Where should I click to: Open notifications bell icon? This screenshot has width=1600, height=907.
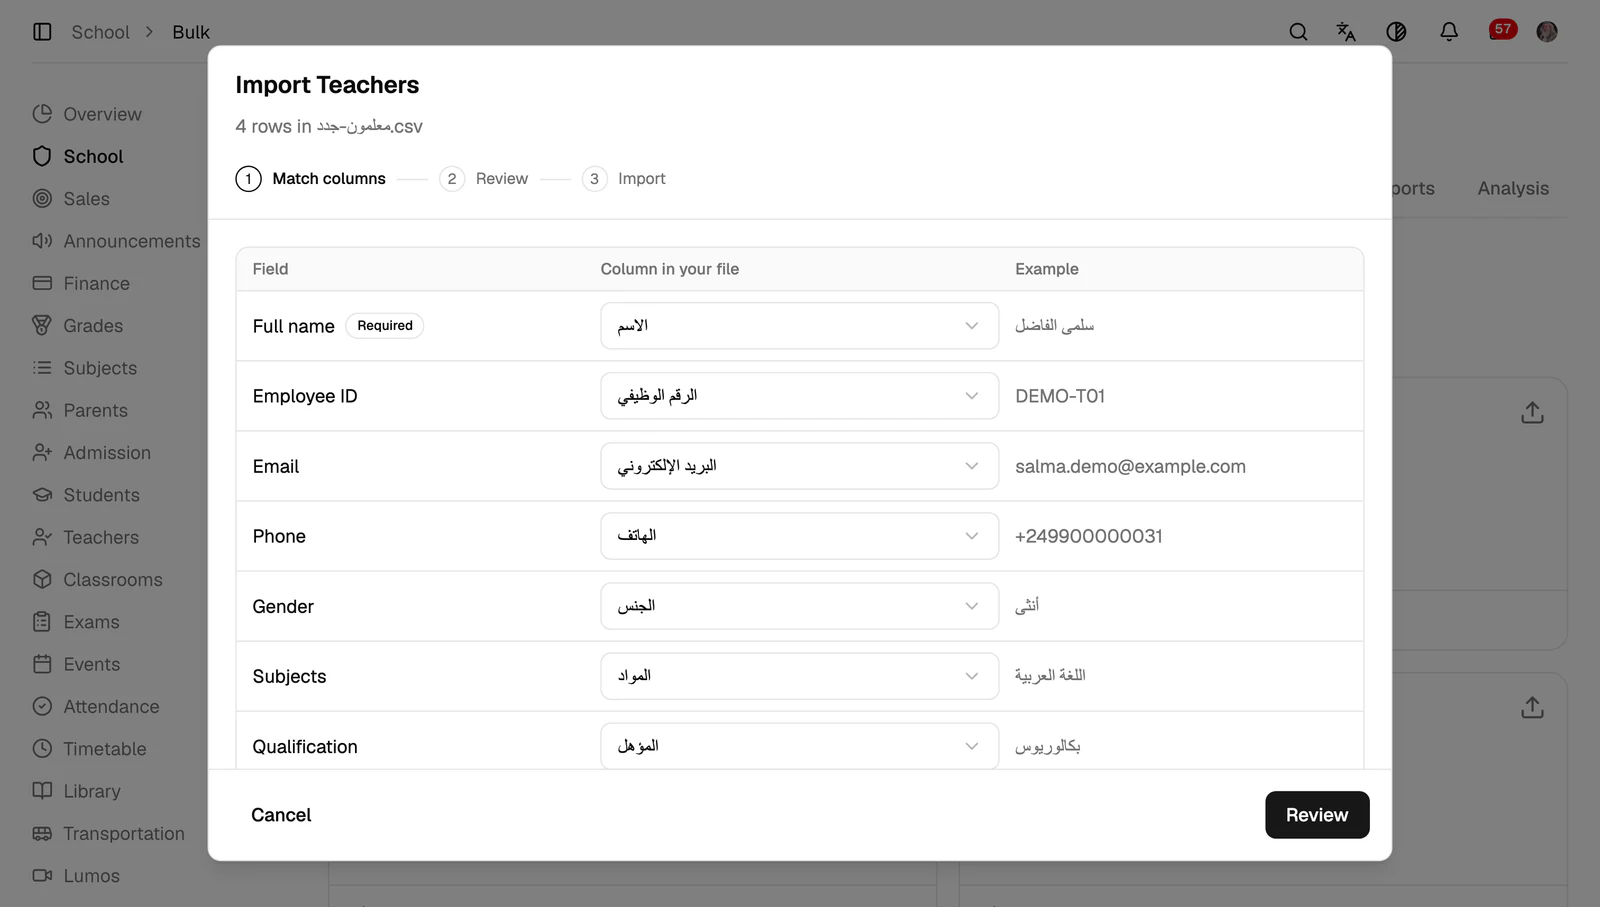point(1449,32)
